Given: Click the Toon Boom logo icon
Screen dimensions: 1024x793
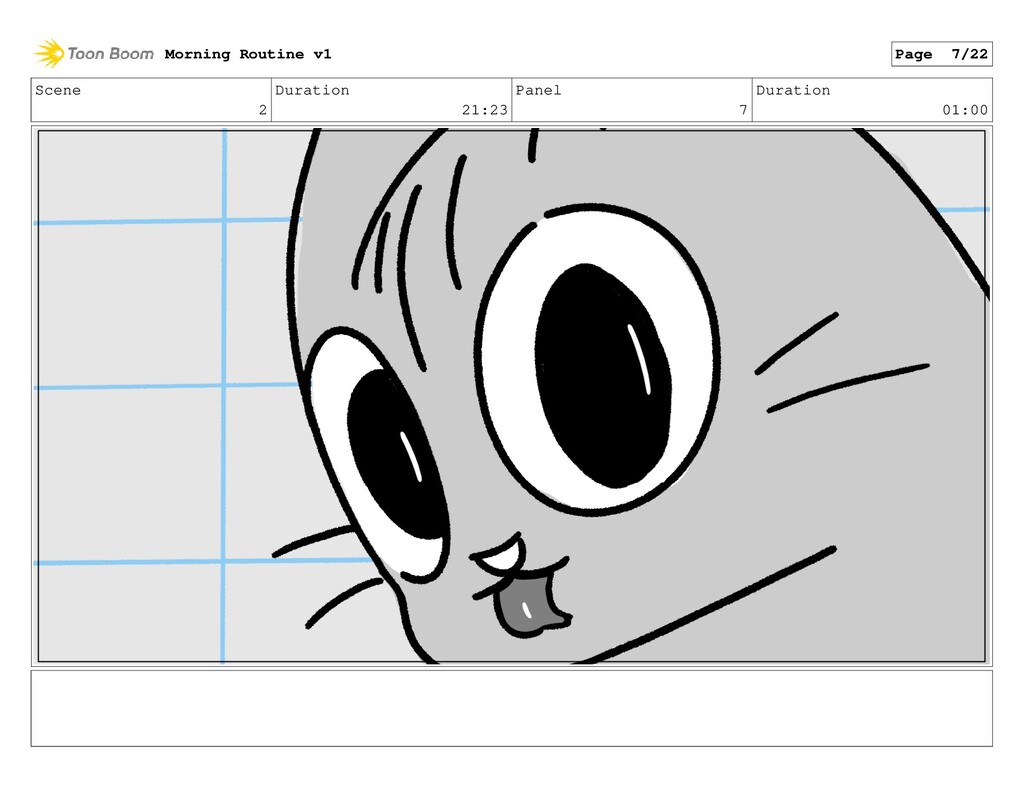Looking at the screenshot, I should (49, 54).
